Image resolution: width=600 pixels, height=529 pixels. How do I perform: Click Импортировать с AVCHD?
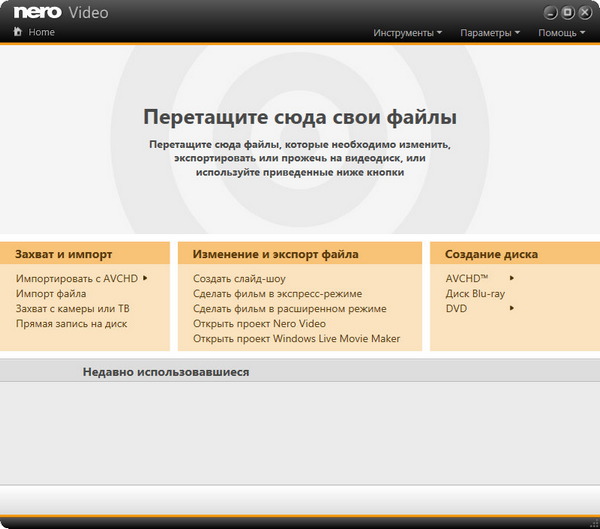coord(77,278)
